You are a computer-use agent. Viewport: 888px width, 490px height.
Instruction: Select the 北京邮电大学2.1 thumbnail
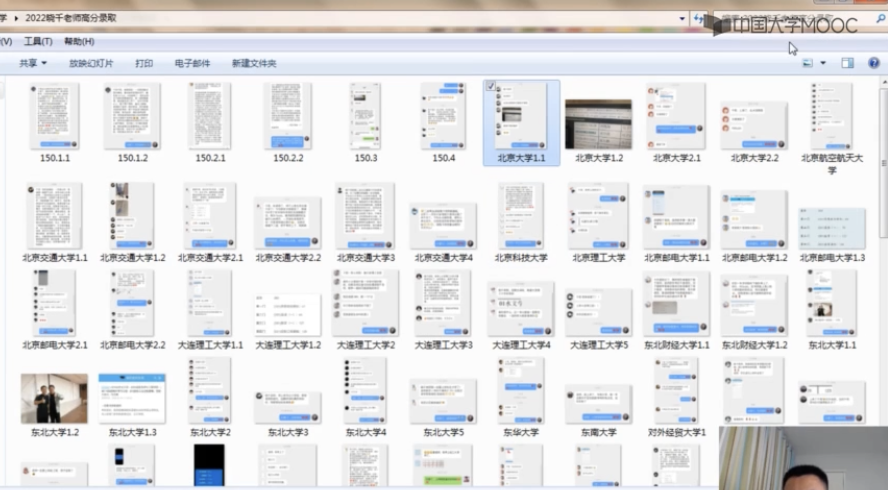(x=54, y=303)
